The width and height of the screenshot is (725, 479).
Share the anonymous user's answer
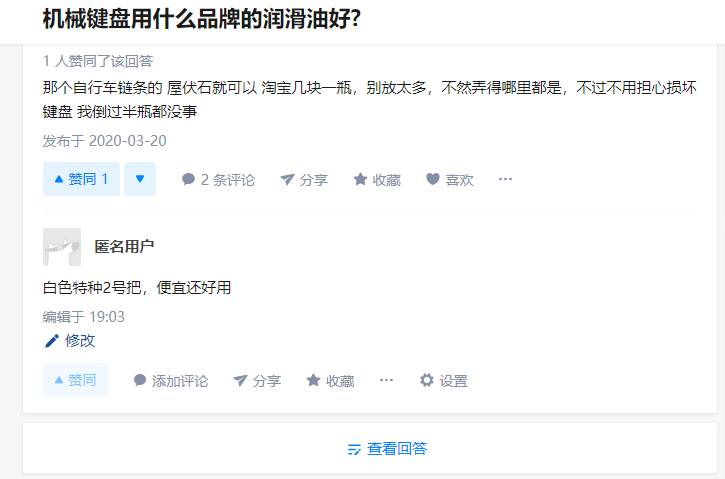[x=257, y=381]
